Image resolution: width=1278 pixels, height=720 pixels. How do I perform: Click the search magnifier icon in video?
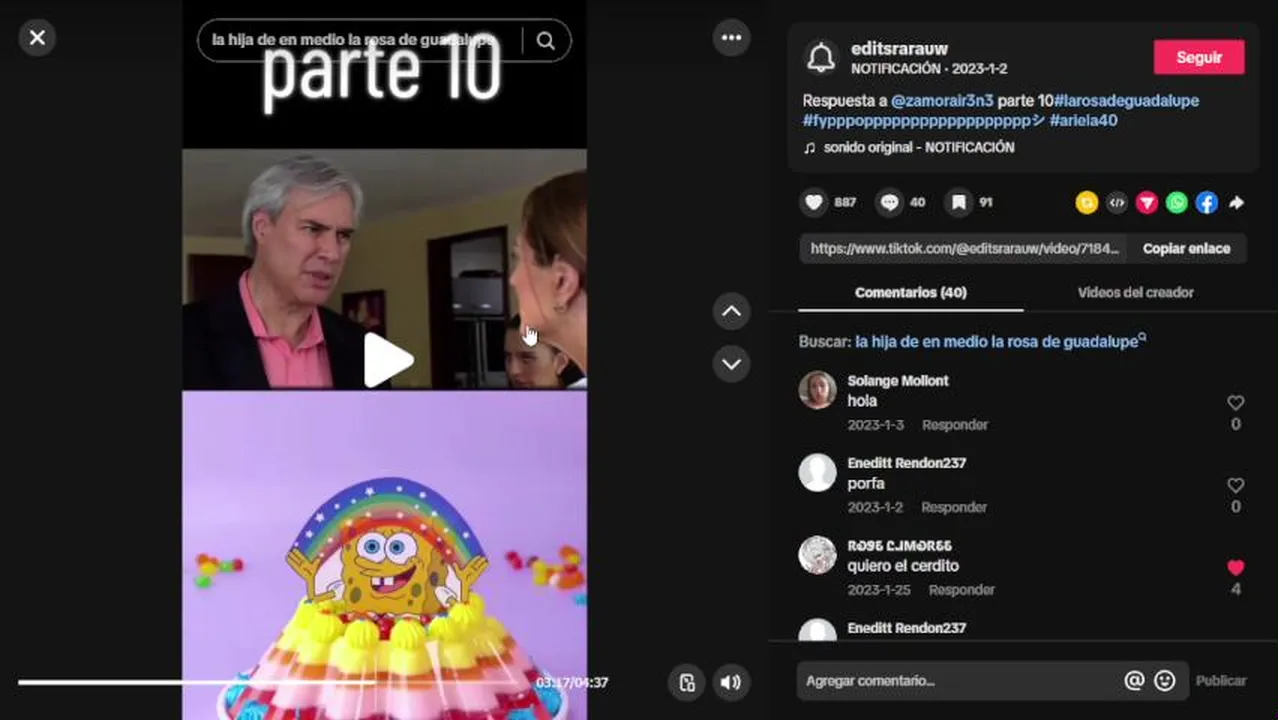coord(545,40)
